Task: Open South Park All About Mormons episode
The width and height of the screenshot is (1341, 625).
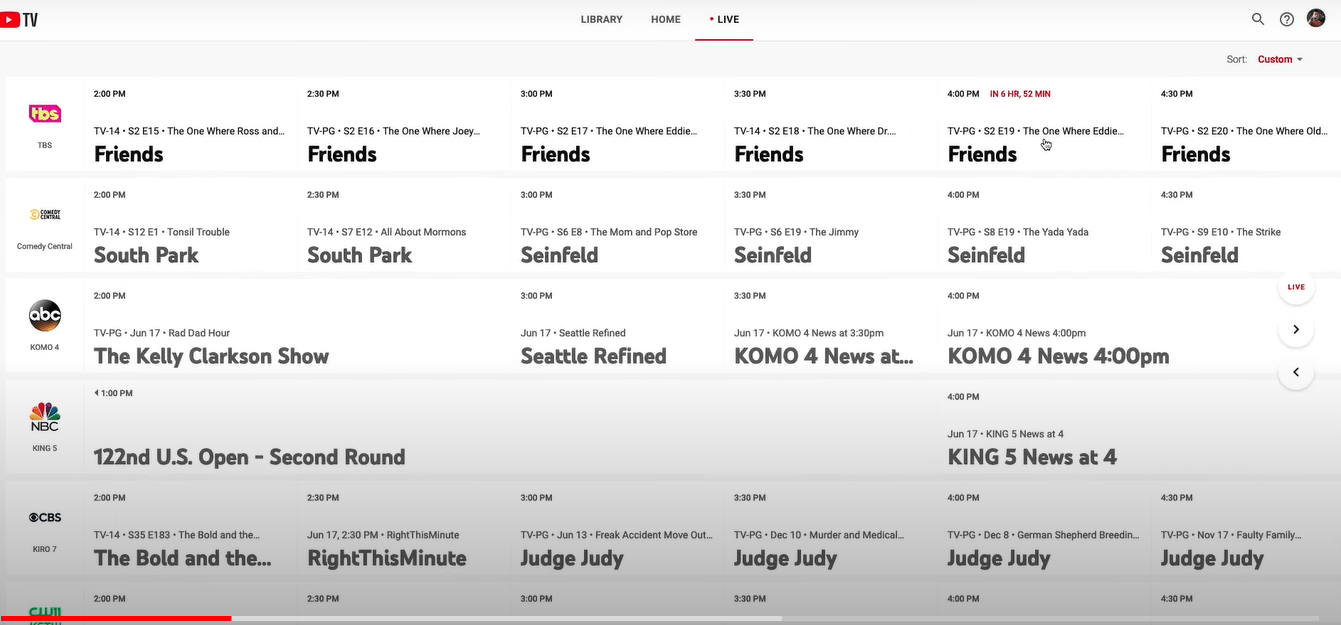Action: [x=405, y=225]
